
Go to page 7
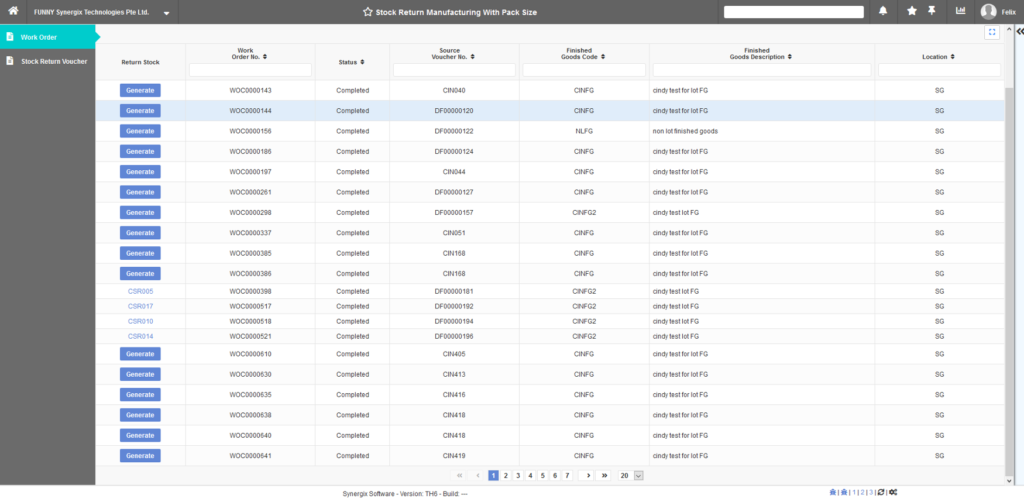click(x=568, y=475)
